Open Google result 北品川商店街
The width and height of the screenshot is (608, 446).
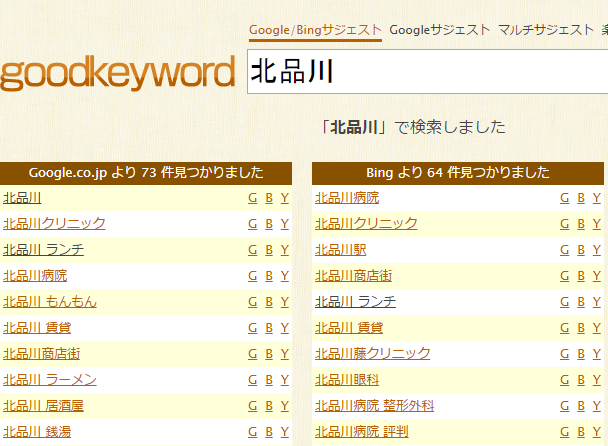tap(41, 354)
